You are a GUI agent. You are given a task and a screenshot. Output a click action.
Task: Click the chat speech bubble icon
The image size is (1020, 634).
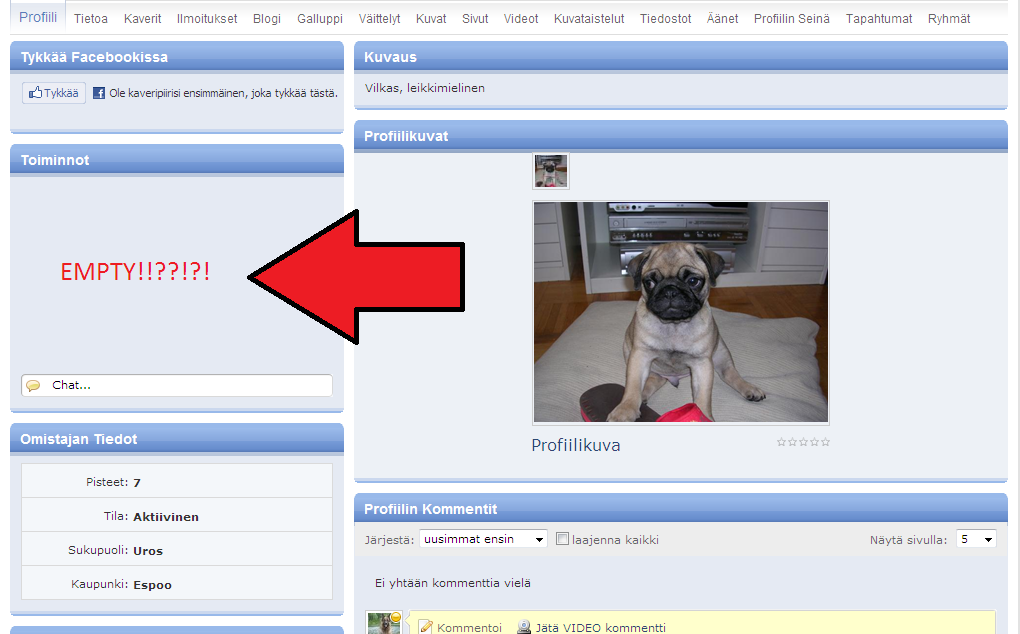(33, 386)
